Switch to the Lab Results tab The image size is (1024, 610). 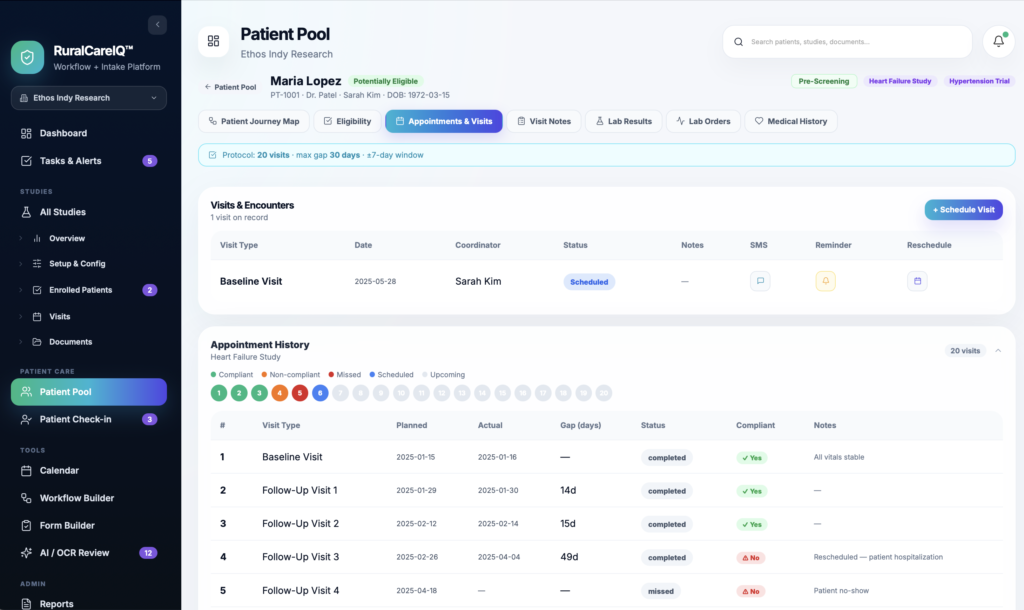pos(624,121)
